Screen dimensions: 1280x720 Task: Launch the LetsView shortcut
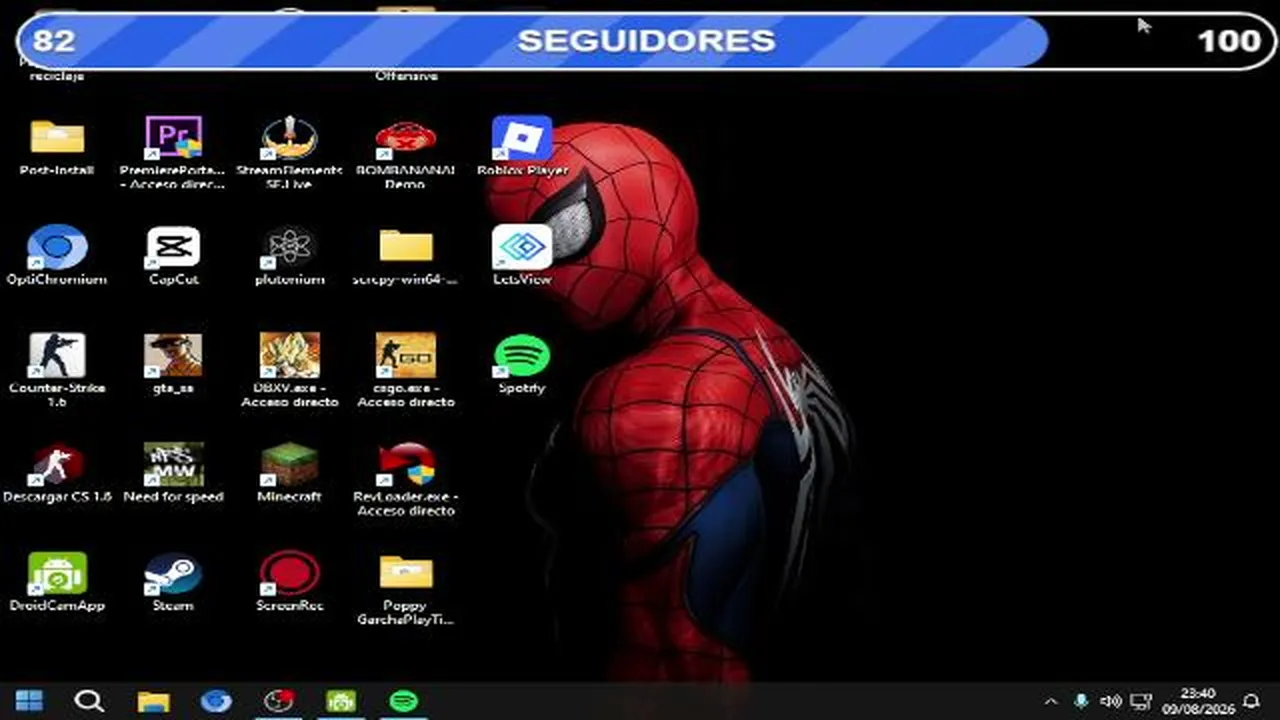[522, 247]
